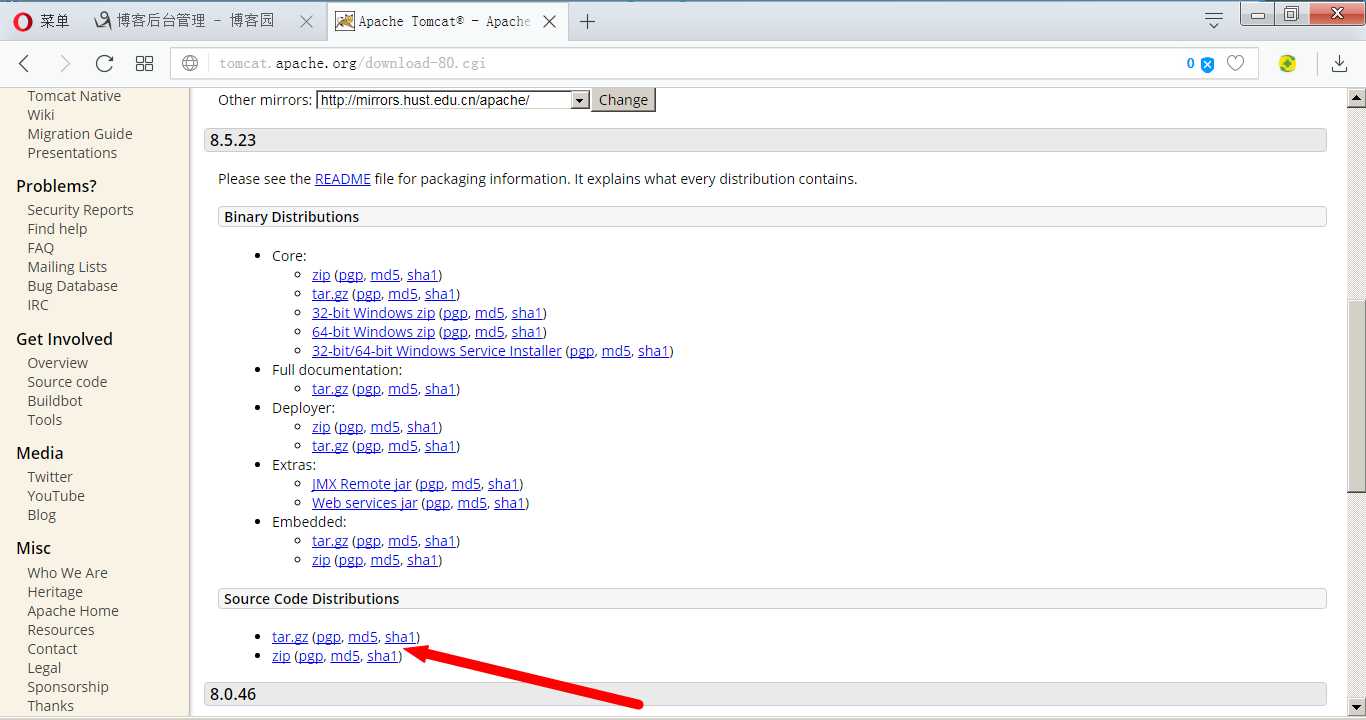This screenshot has width=1366, height=720.
Task: Click the site info globe icon
Action: click(190, 64)
